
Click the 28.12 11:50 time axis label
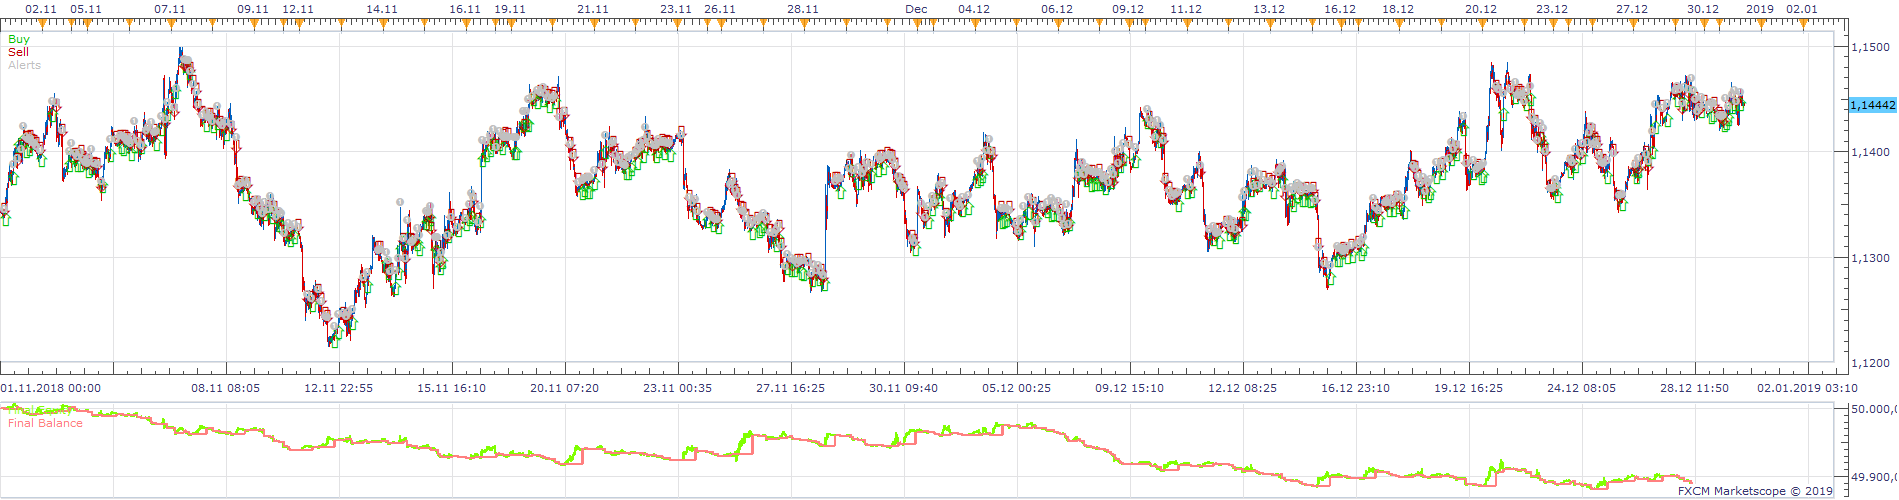point(1695,388)
